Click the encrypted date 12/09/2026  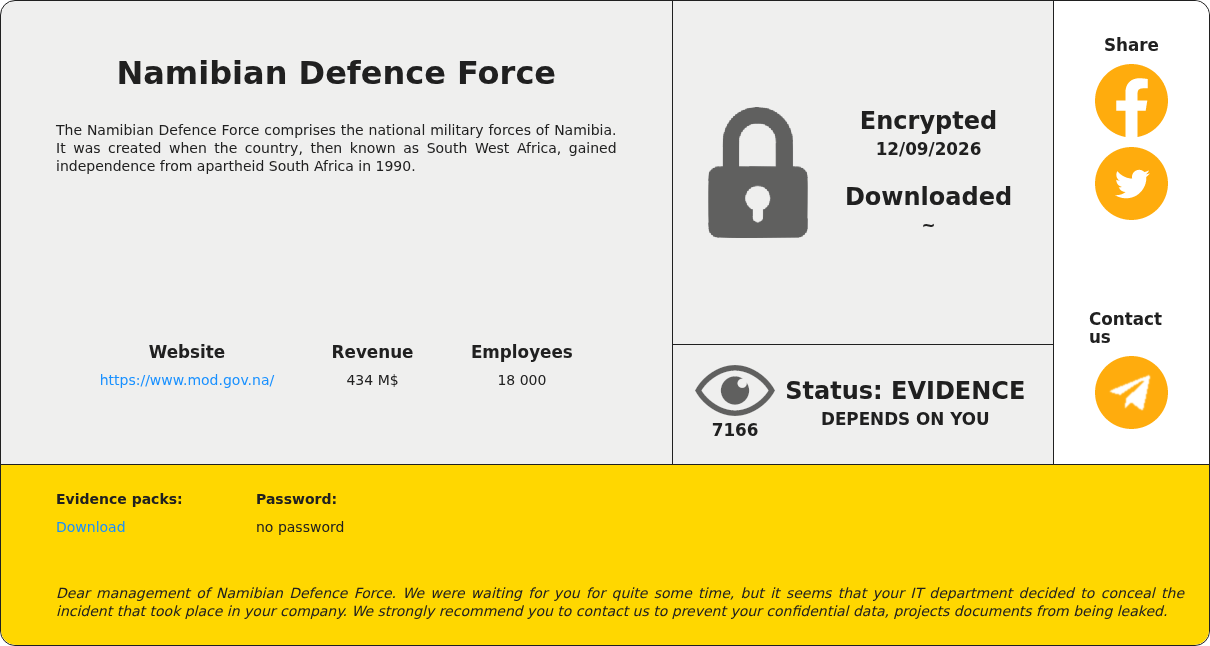click(x=928, y=149)
